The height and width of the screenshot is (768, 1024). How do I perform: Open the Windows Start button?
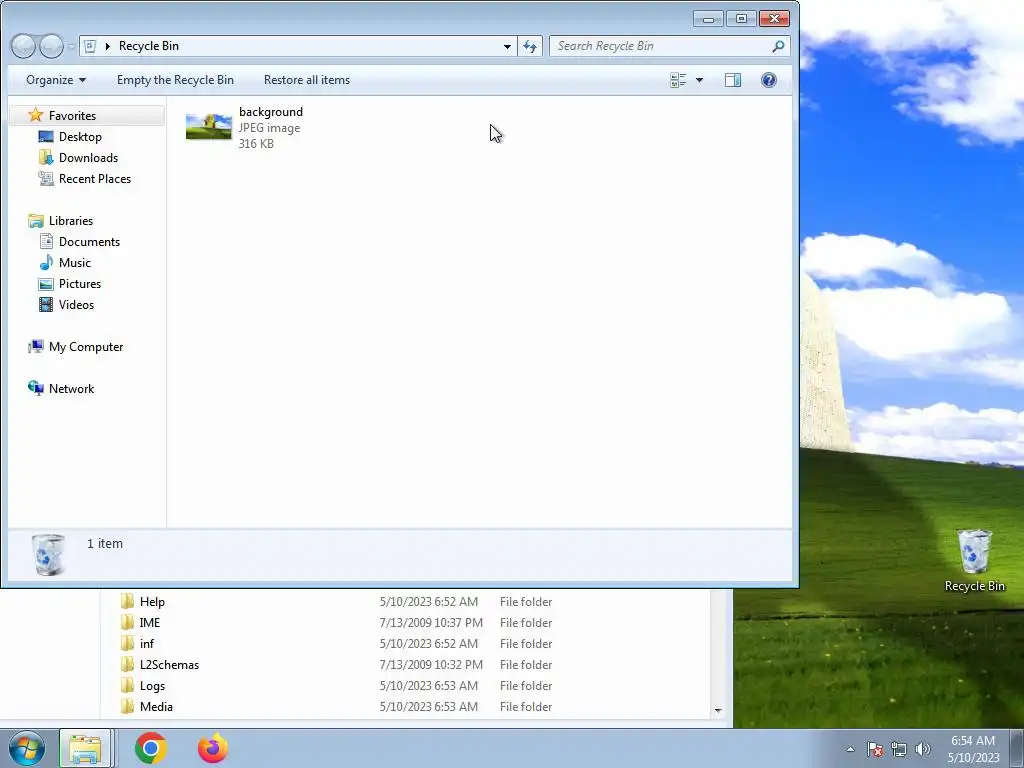point(27,748)
